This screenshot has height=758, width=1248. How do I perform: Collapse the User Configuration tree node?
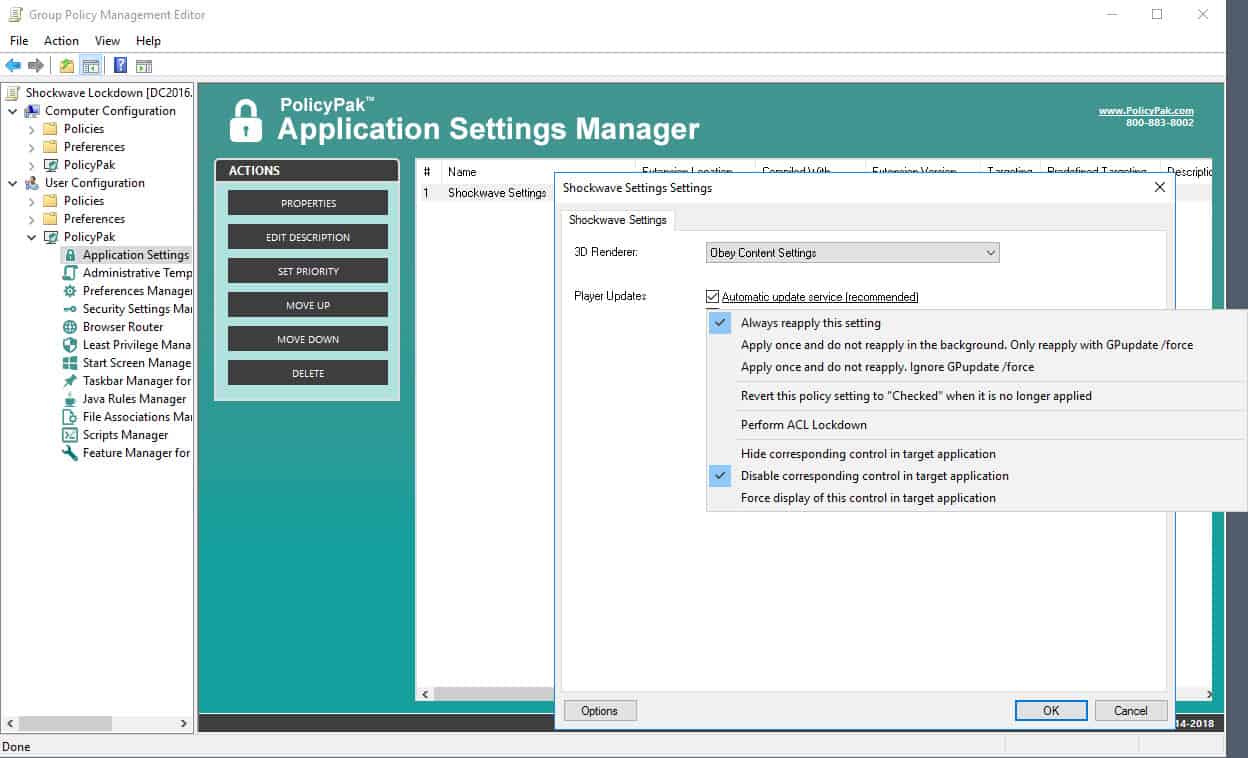13,183
